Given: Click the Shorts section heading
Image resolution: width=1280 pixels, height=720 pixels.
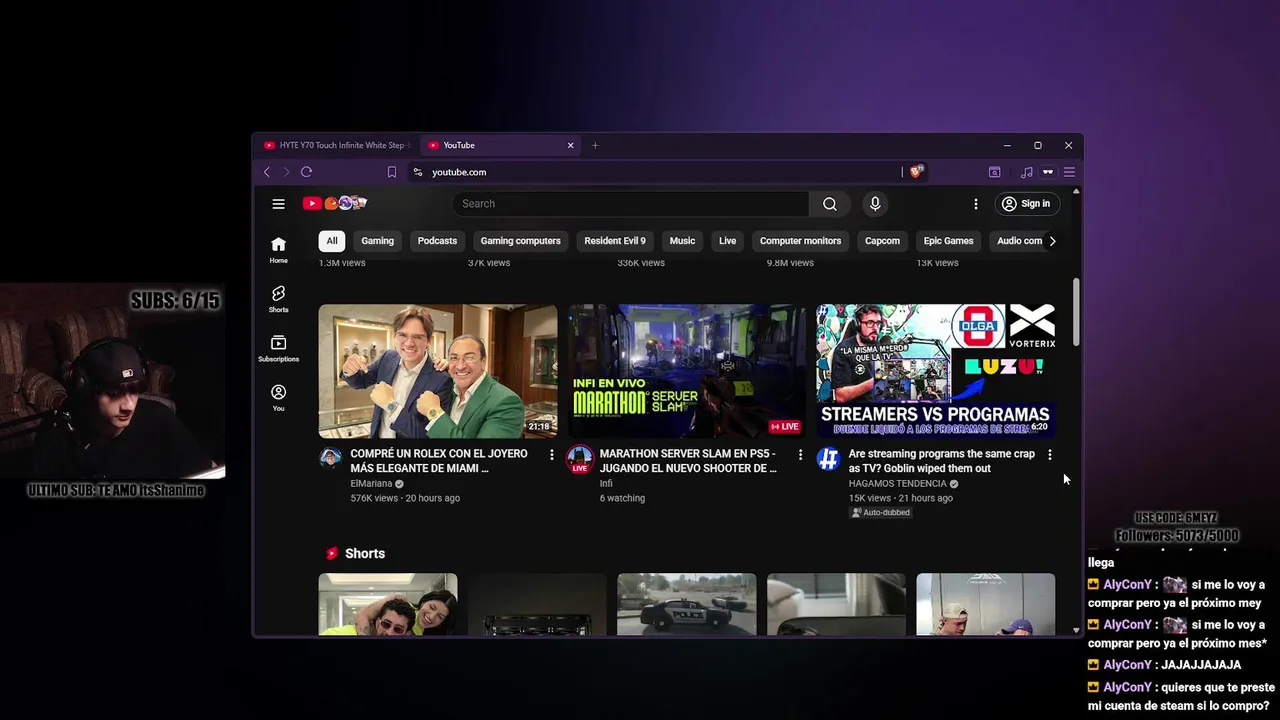Looking at the screenshot, I should click(x=364, y=554).
